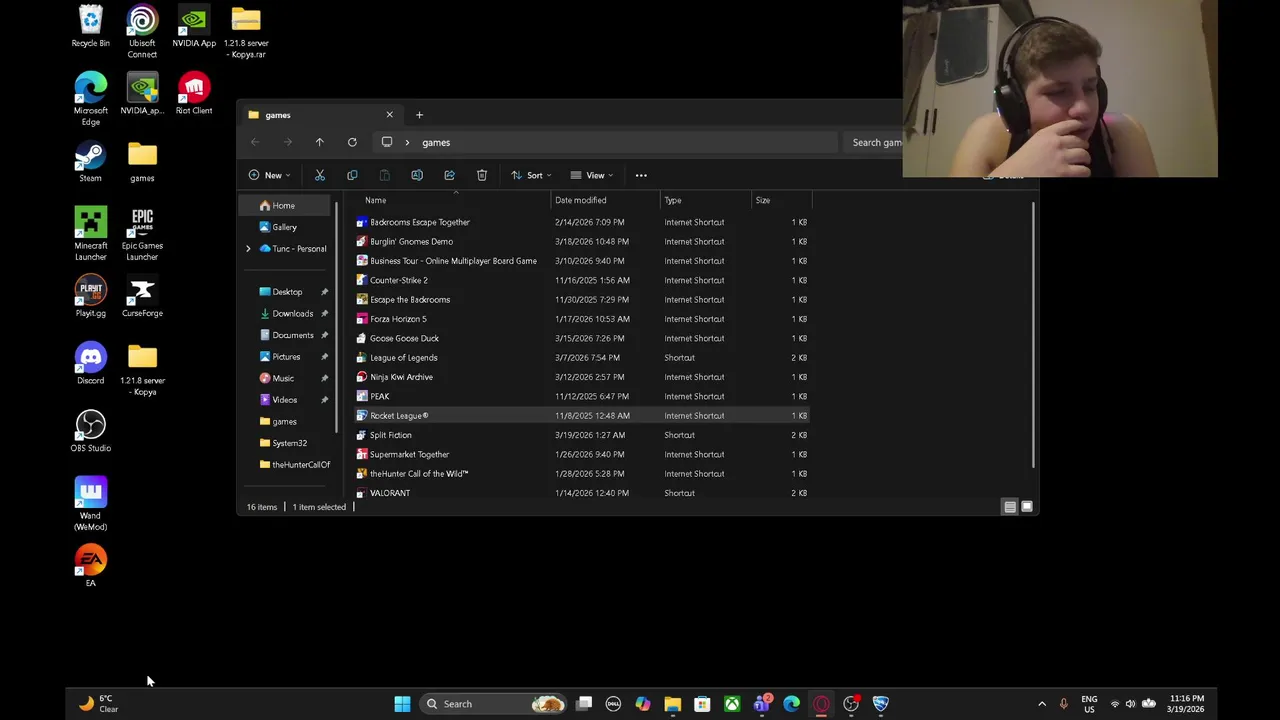Switch to large thumbnails view button

[x=1027, y=507]
